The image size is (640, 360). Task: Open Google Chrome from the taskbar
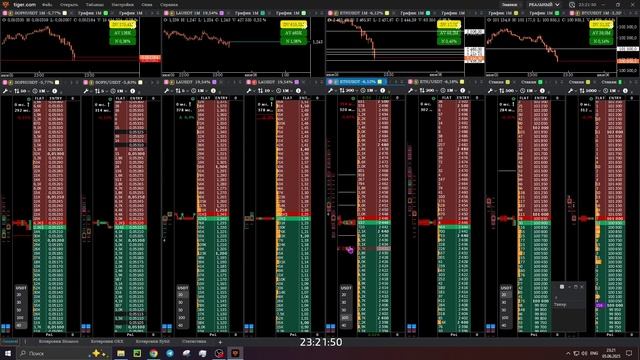[153, 353]
